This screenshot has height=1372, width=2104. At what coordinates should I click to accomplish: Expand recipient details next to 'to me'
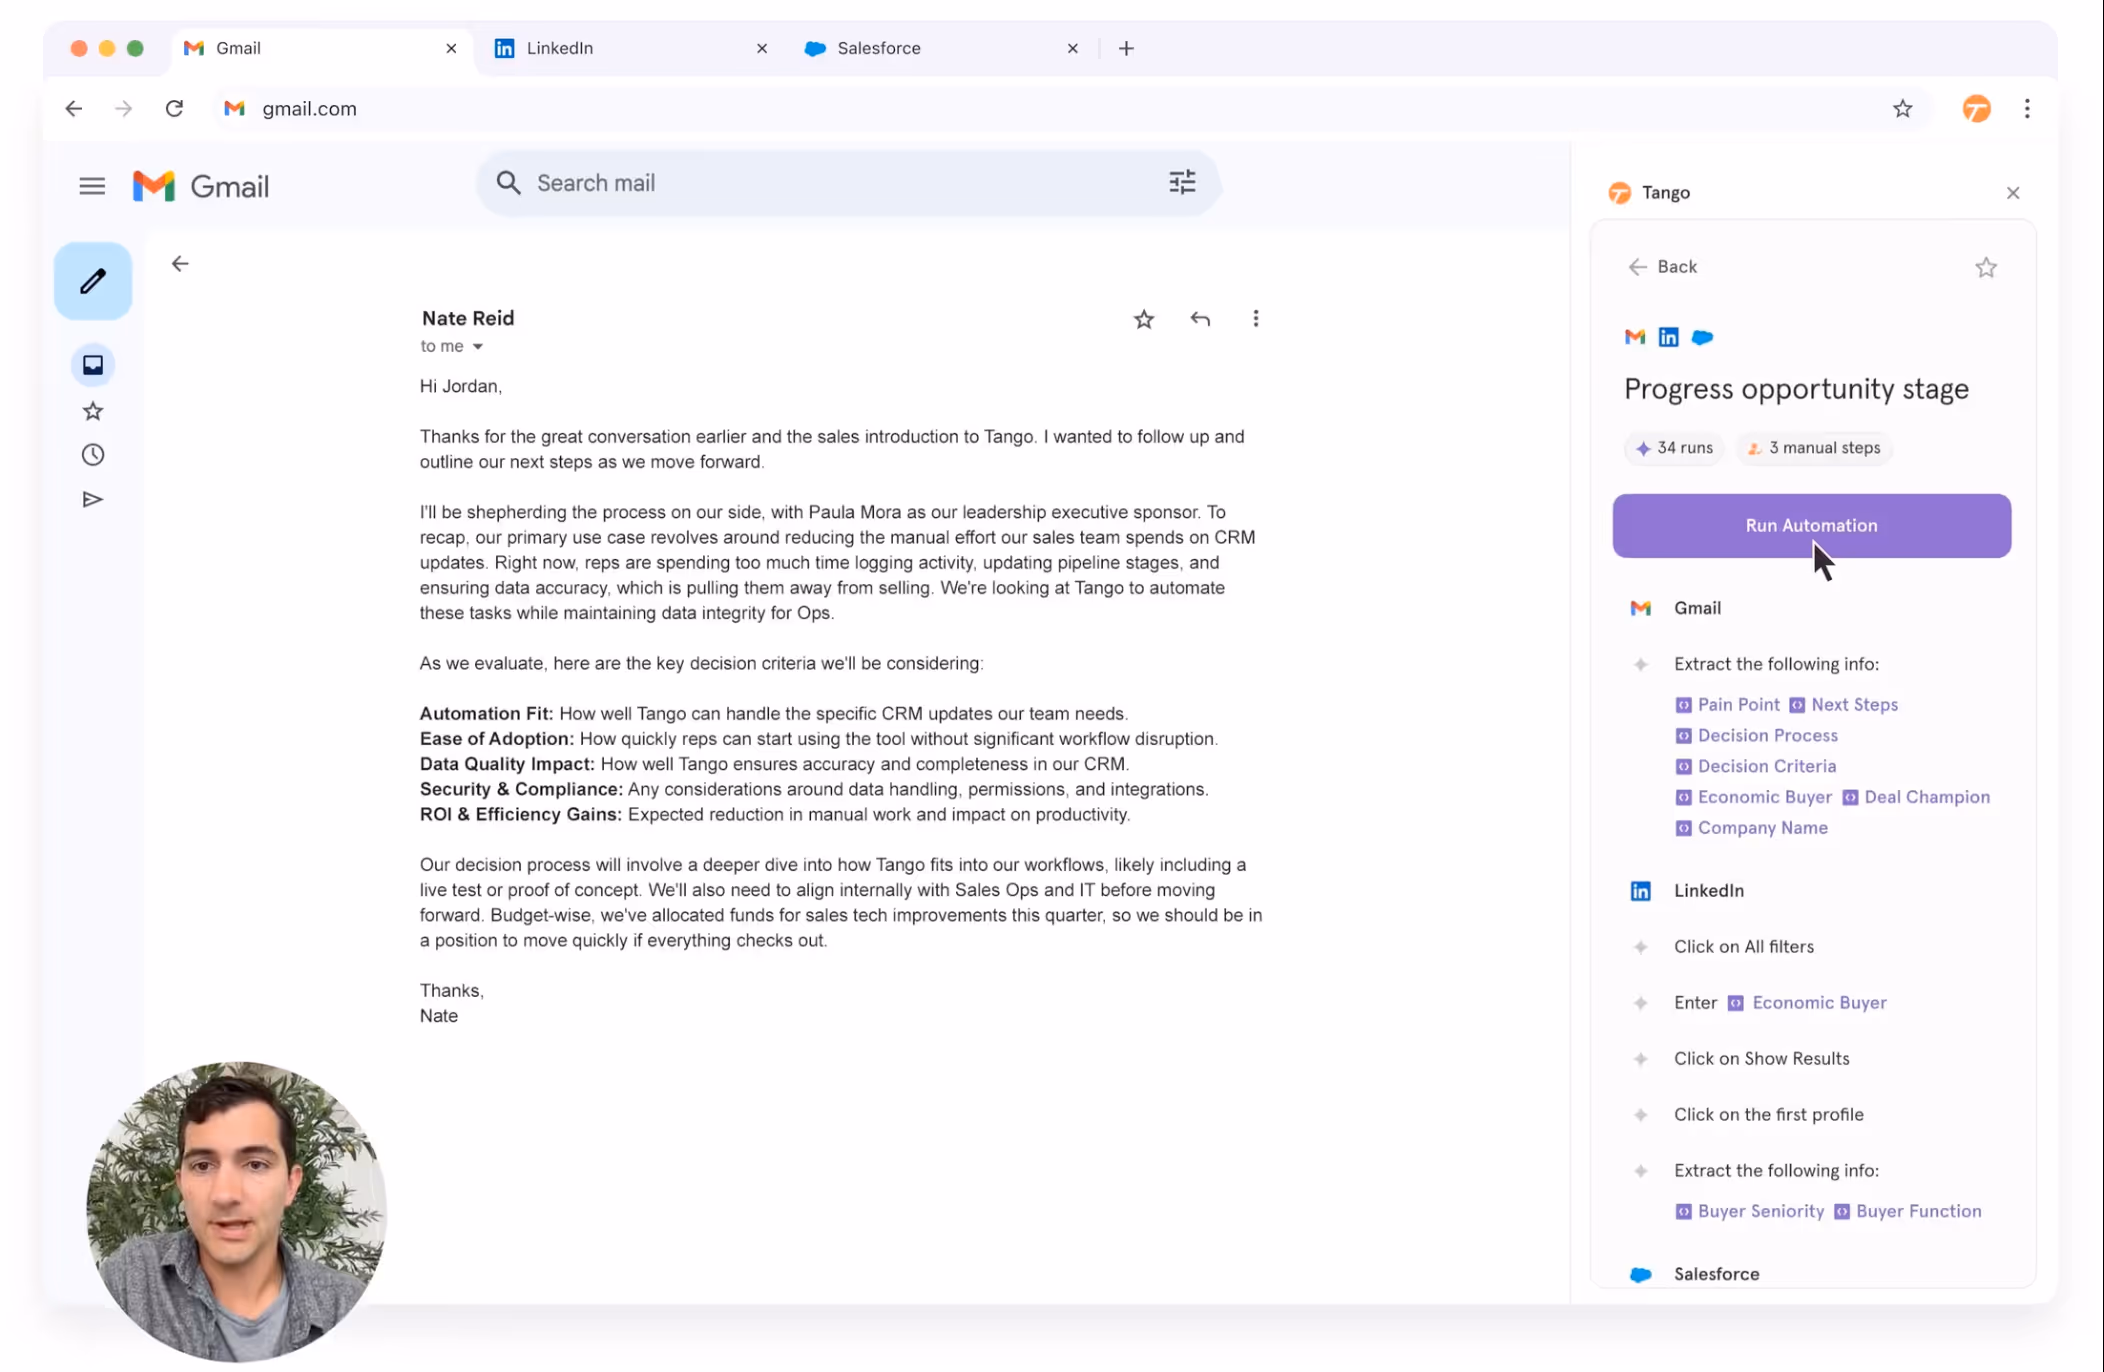[x=478, y=347]
